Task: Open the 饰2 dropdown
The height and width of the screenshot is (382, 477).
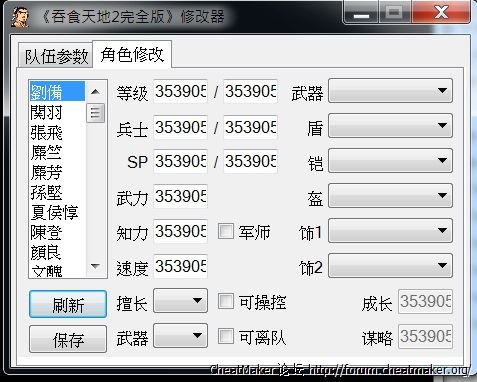Action: [x=390, y=266]
